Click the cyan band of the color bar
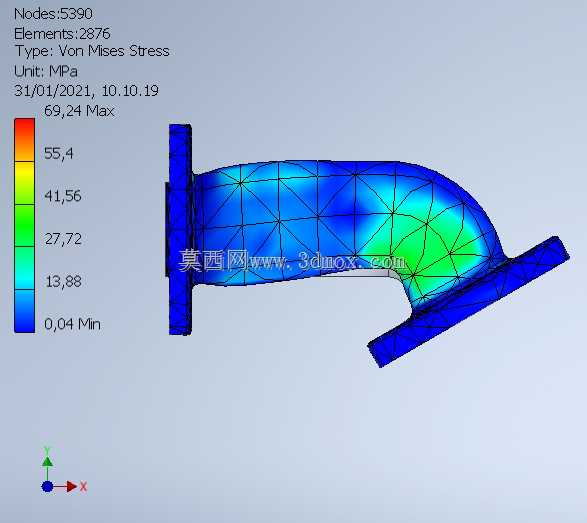587x523 pixels. [25, 268]
